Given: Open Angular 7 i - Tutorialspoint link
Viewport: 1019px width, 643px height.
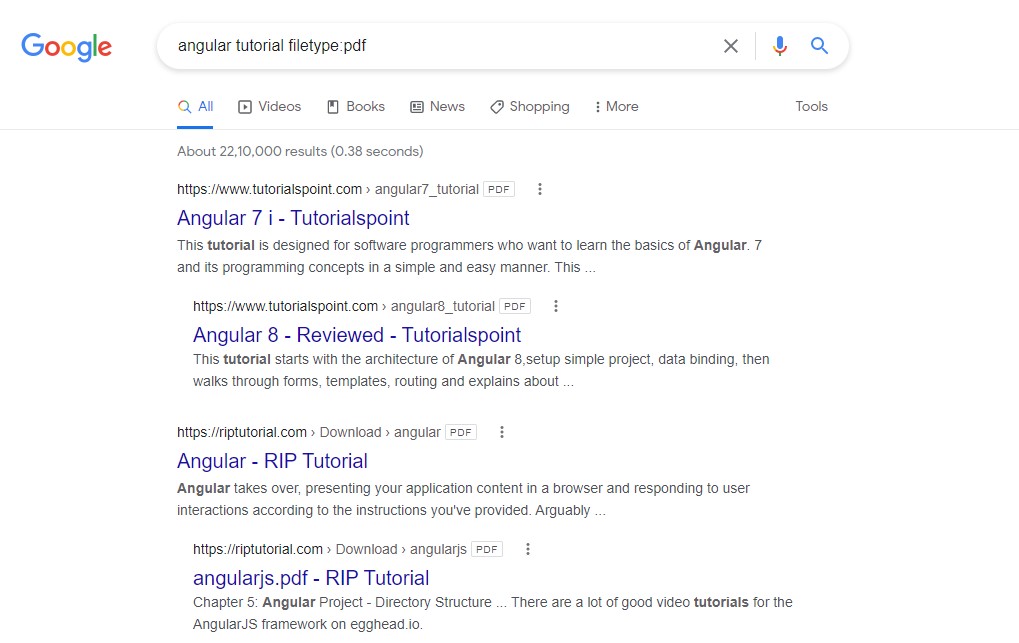Looking at the screenshot, I should tap(293, 218).
